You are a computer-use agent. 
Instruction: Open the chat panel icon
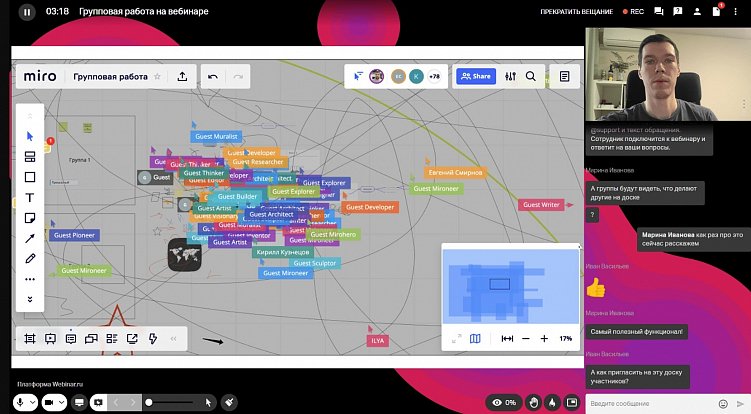point(659,12)
